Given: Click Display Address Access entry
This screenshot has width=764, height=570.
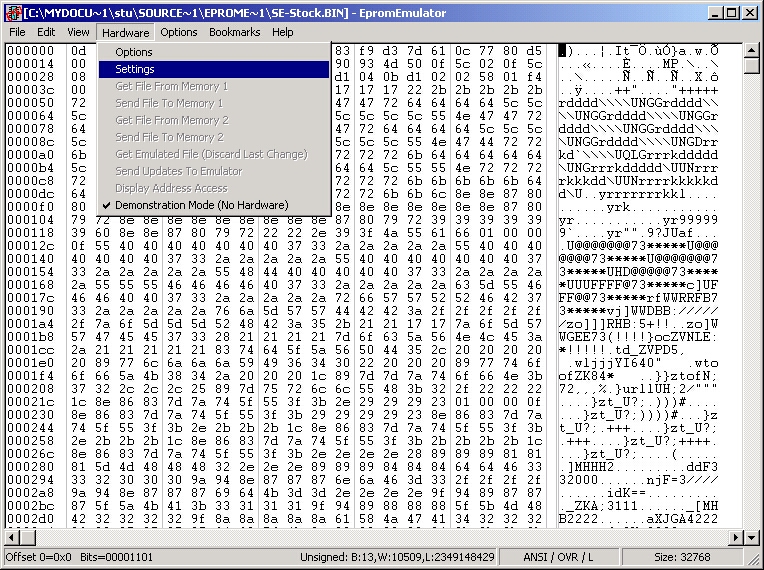Looking at the screenshot, I should click(214, 189).
